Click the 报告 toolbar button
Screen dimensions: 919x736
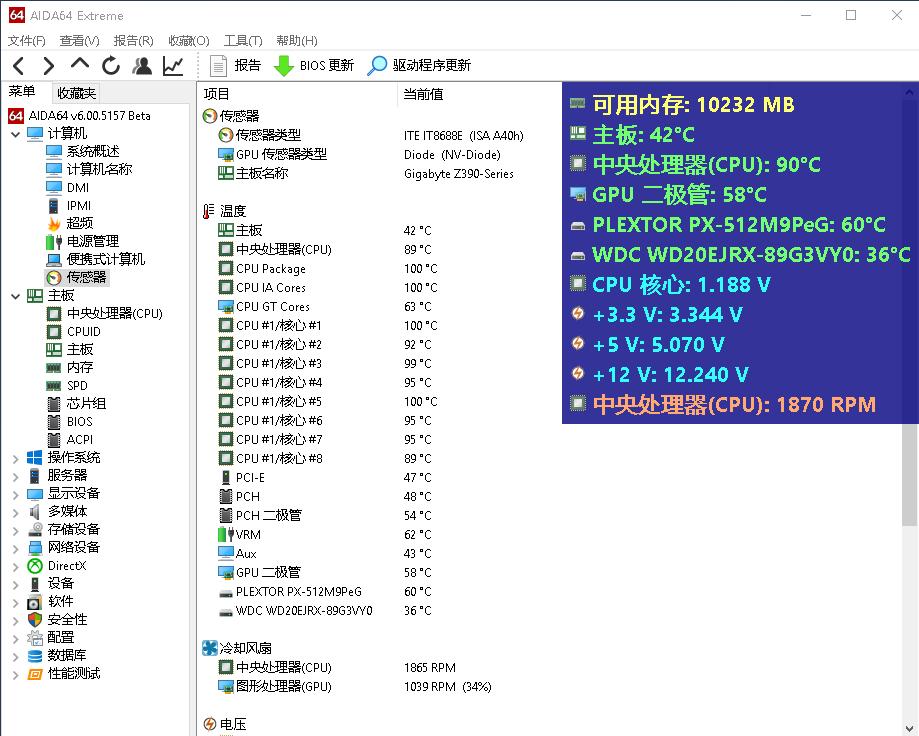[x=236, y=66]
